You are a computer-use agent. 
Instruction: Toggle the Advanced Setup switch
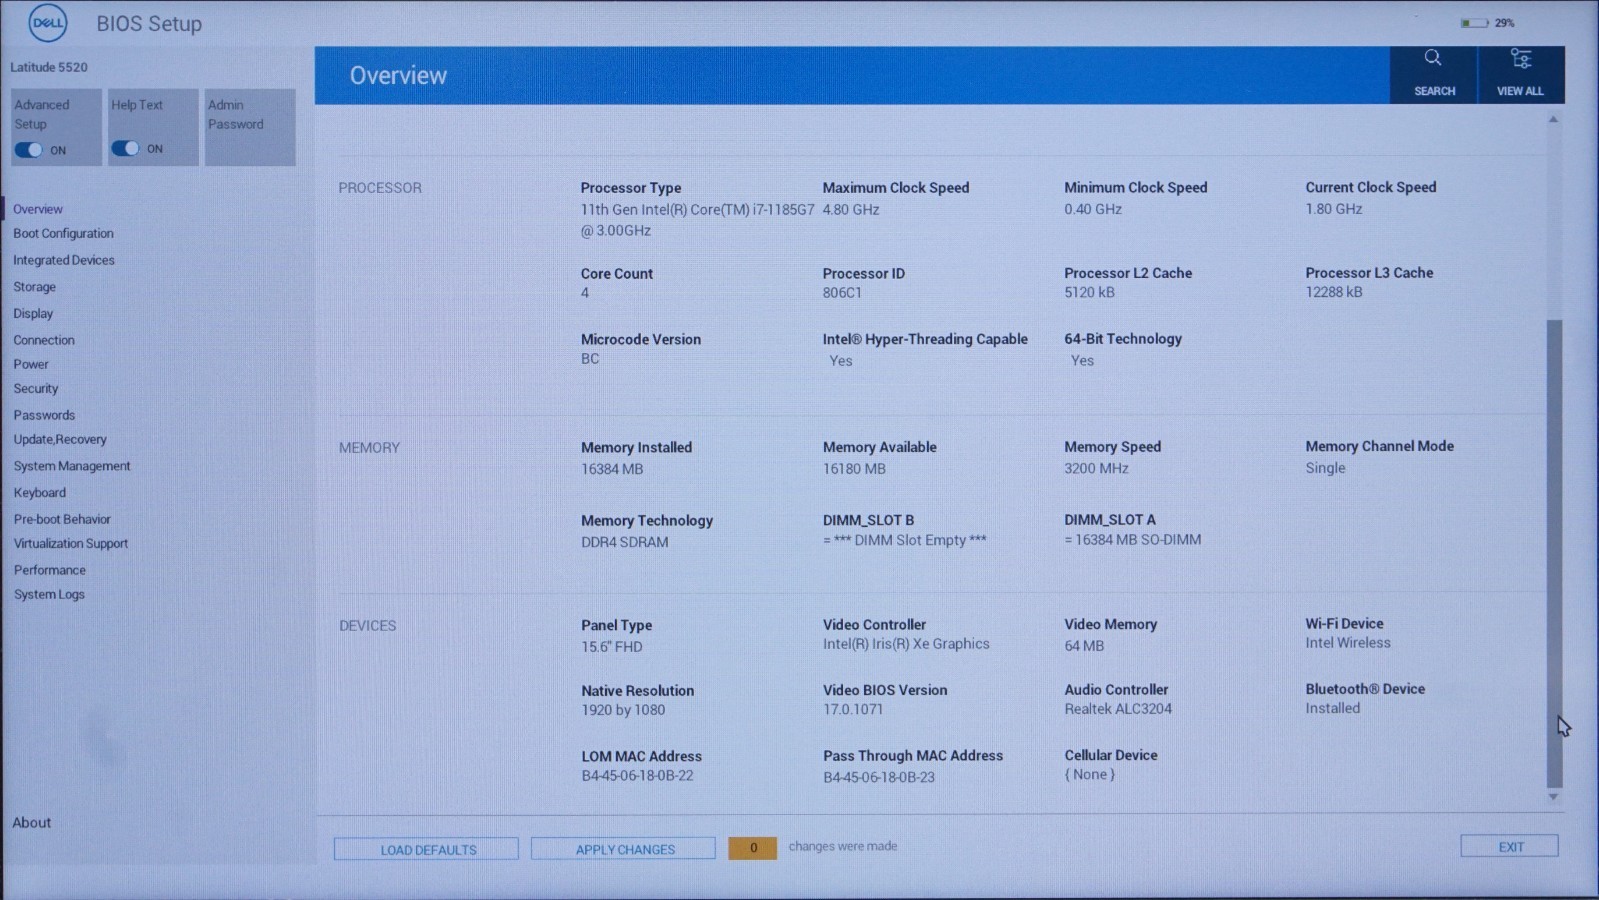pyautogui.click(x=28, y=150)
